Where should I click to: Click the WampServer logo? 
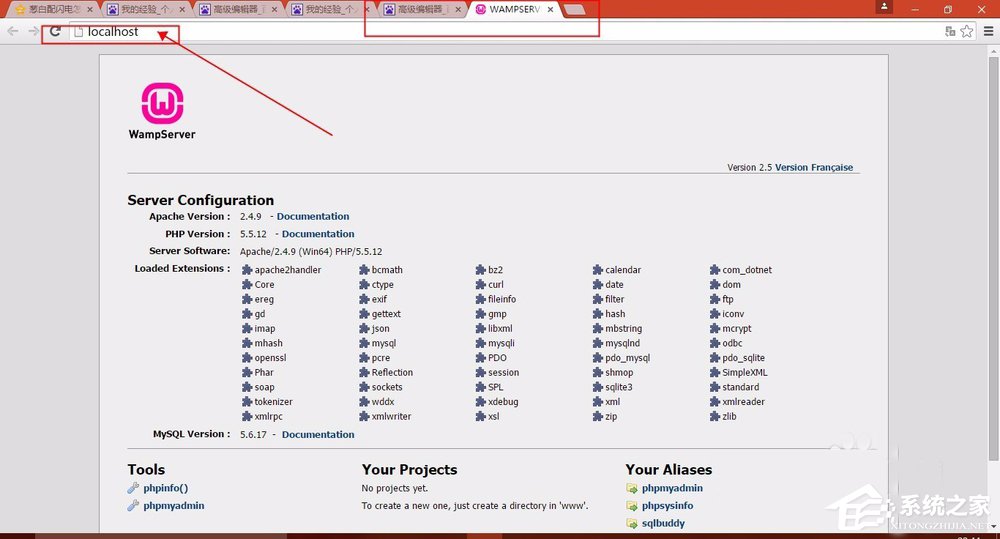tap(162, 104)
